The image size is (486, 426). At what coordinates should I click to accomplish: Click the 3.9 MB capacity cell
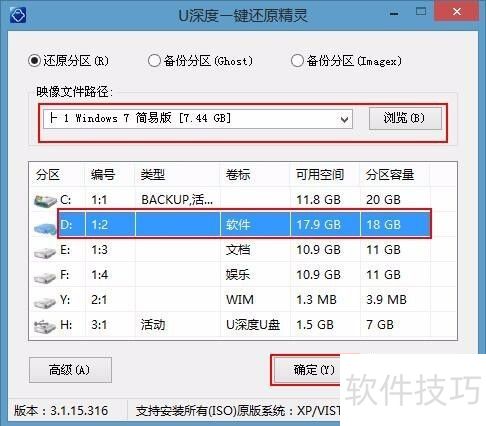pos(386,300)
